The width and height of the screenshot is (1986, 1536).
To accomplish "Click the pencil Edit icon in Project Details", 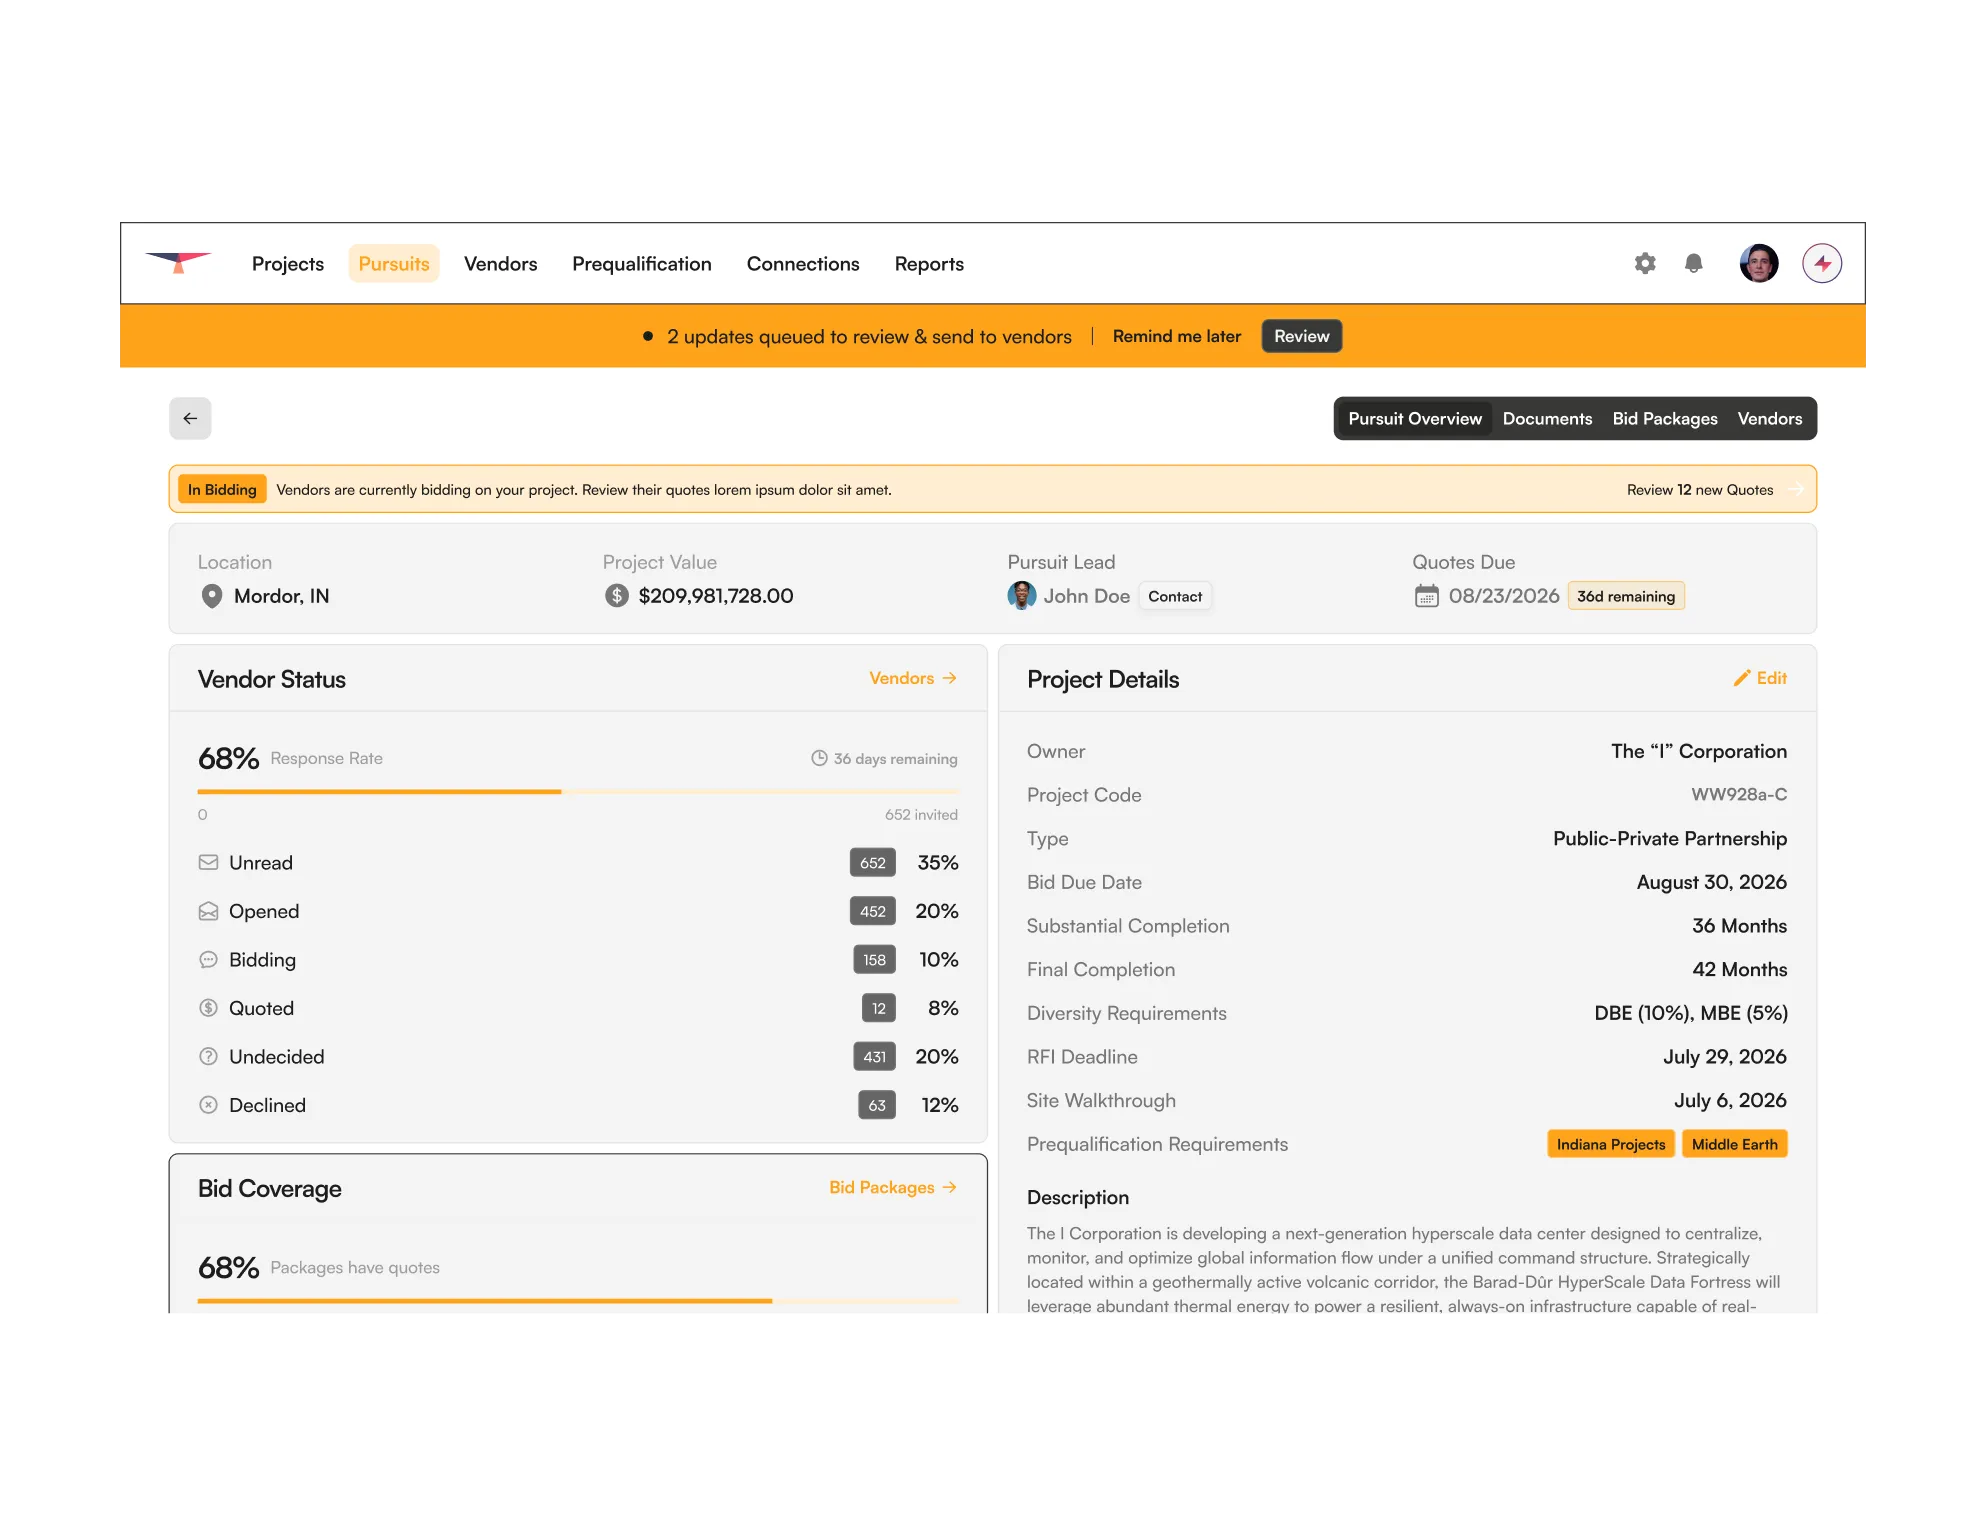I will (x=1742, y=678).
